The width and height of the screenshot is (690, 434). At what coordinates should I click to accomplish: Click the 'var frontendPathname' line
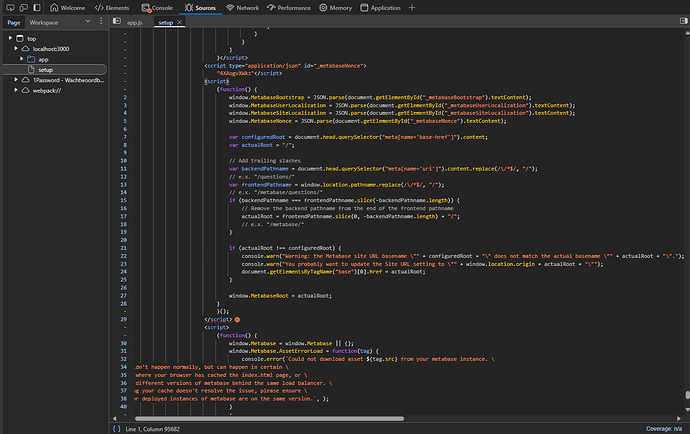[x=336, y=185]
